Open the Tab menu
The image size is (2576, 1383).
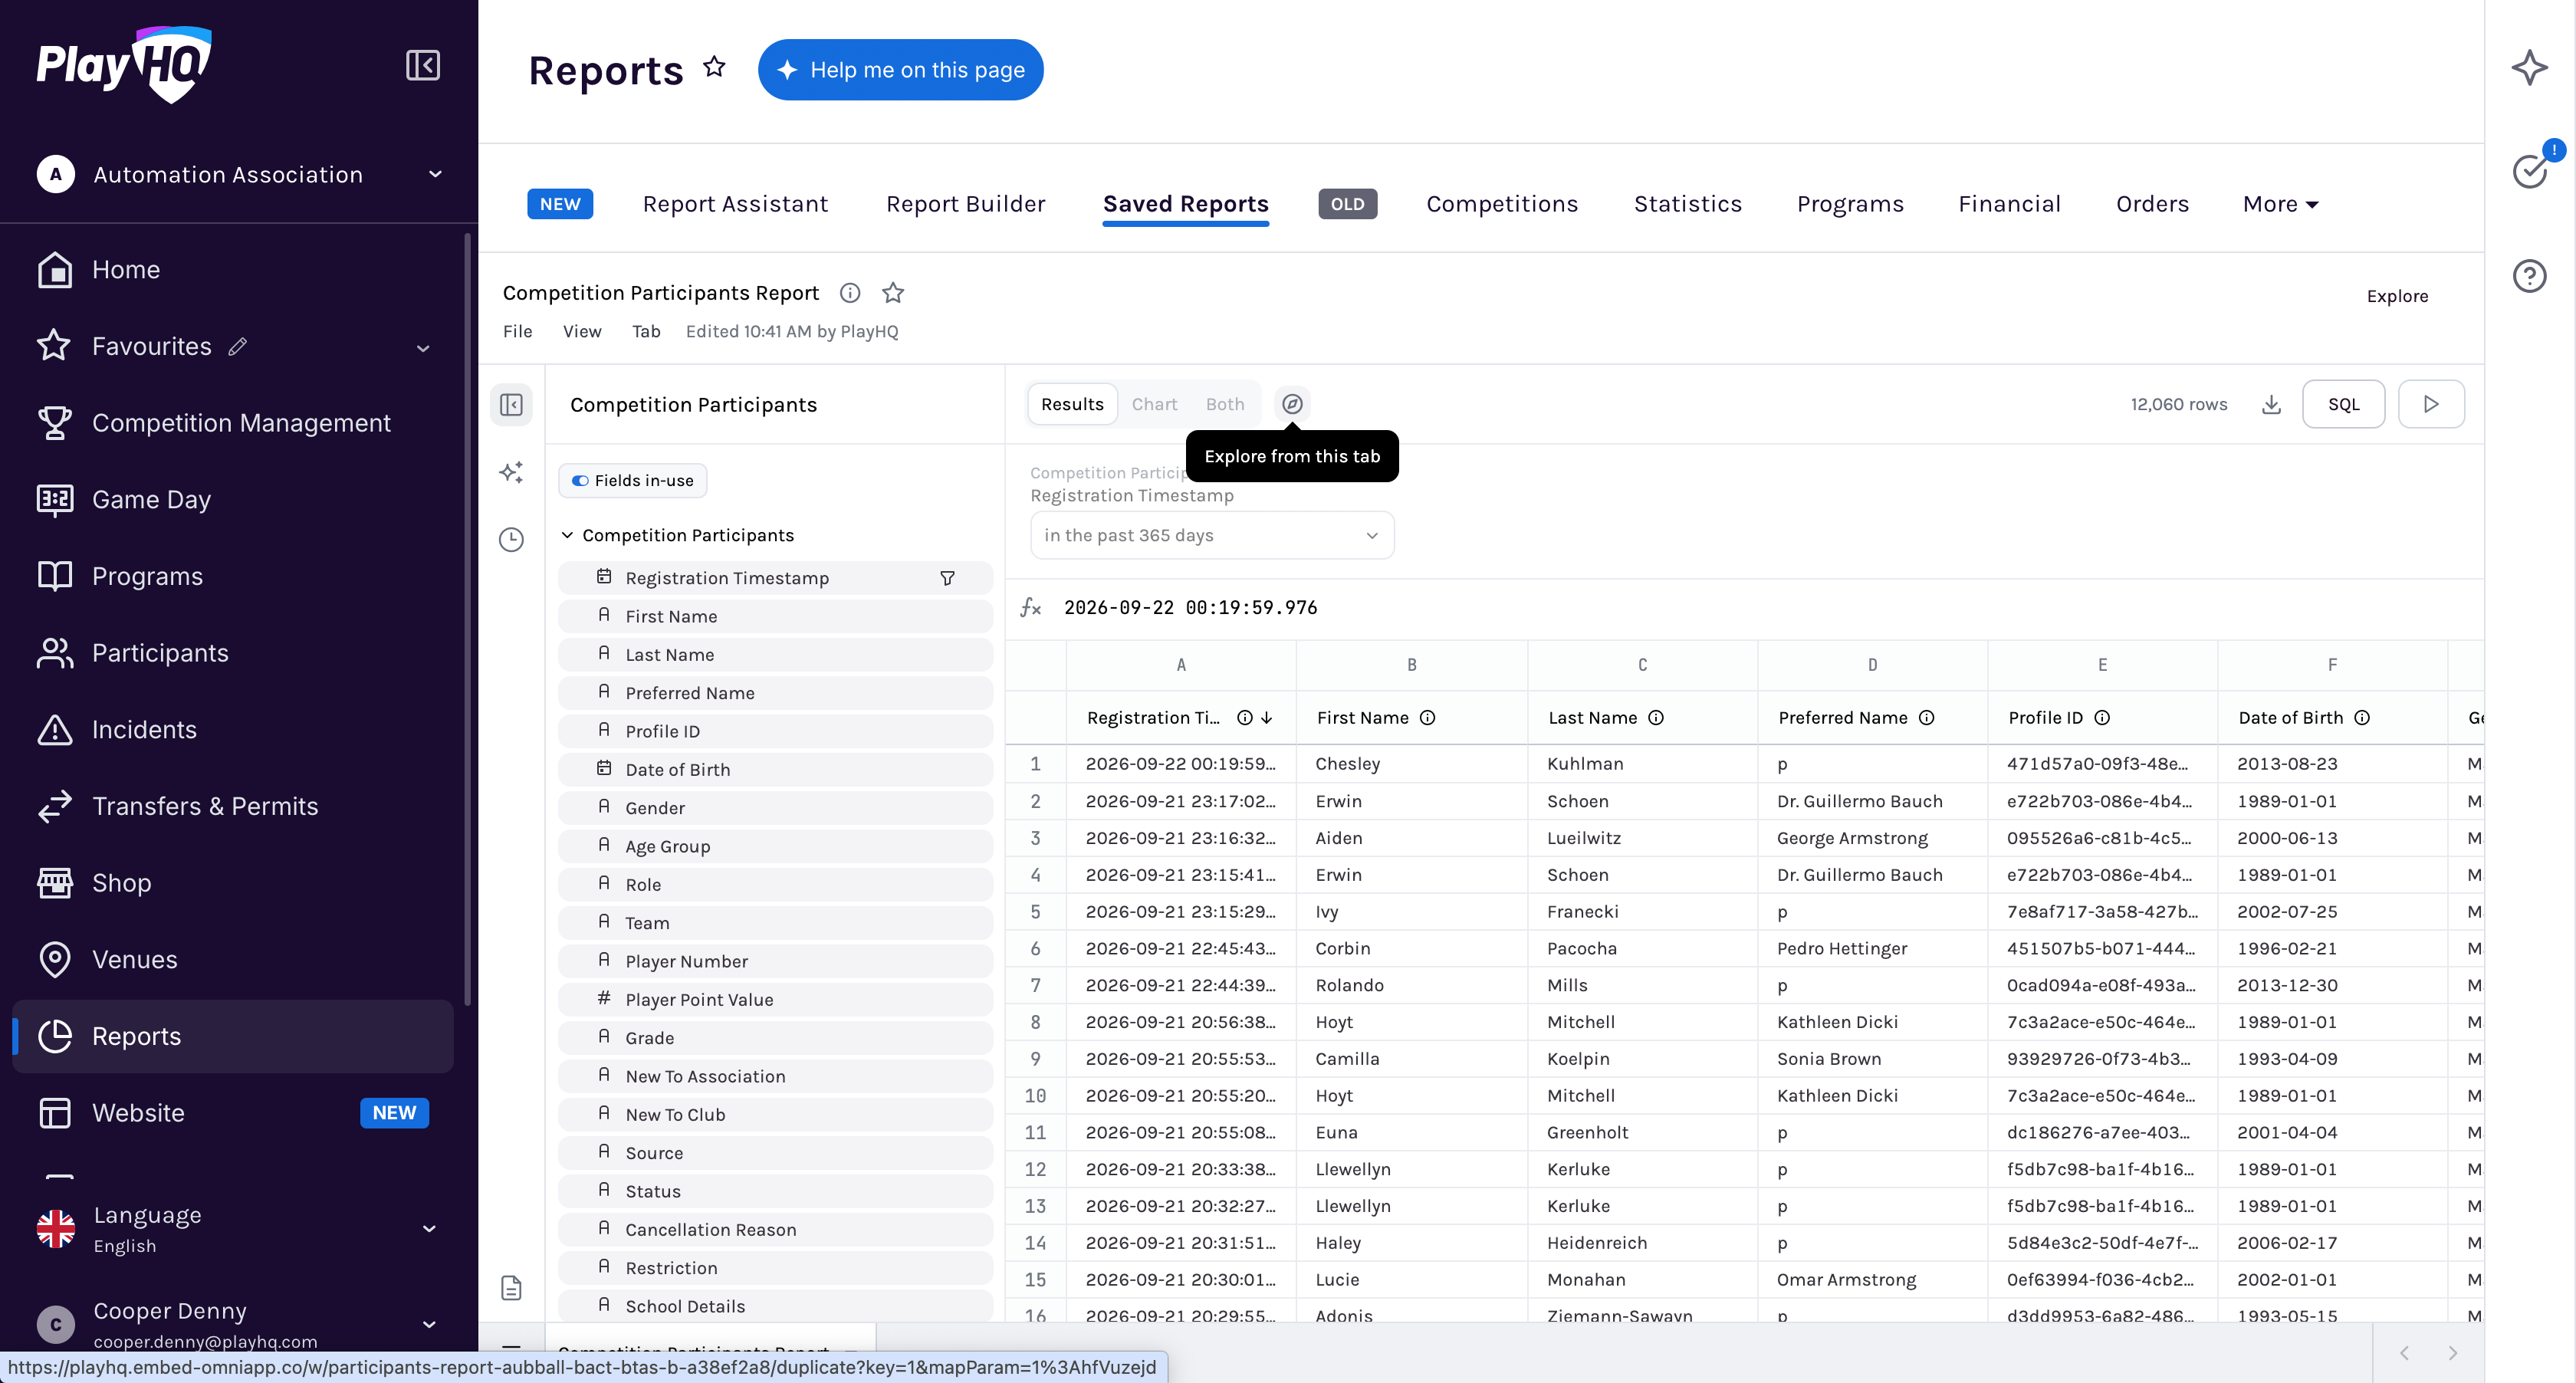coord(646,331)
